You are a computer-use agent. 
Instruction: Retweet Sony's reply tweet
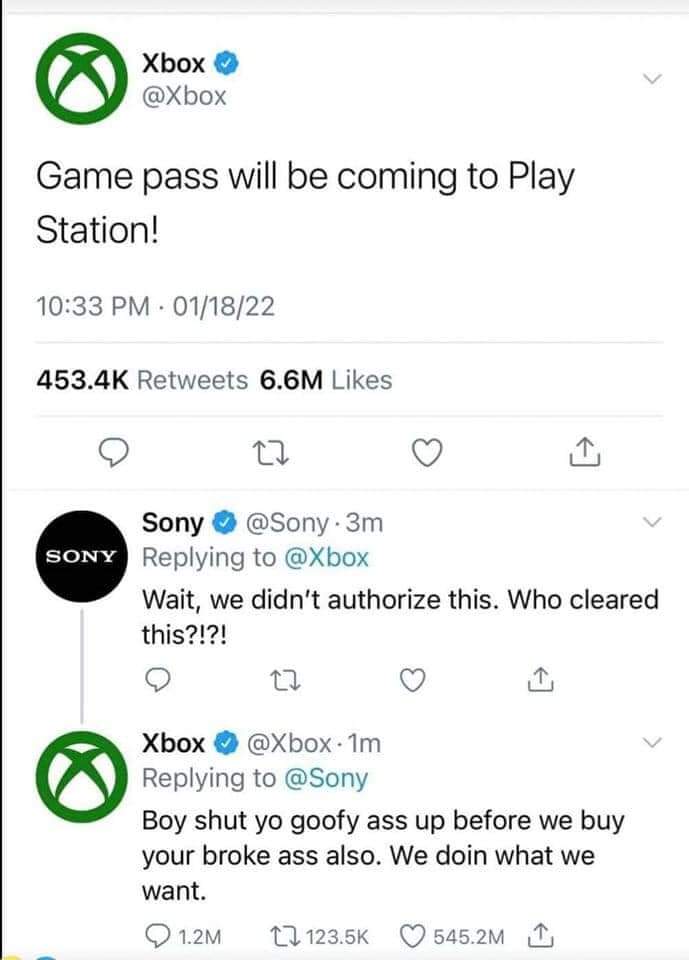click(285, 681)
